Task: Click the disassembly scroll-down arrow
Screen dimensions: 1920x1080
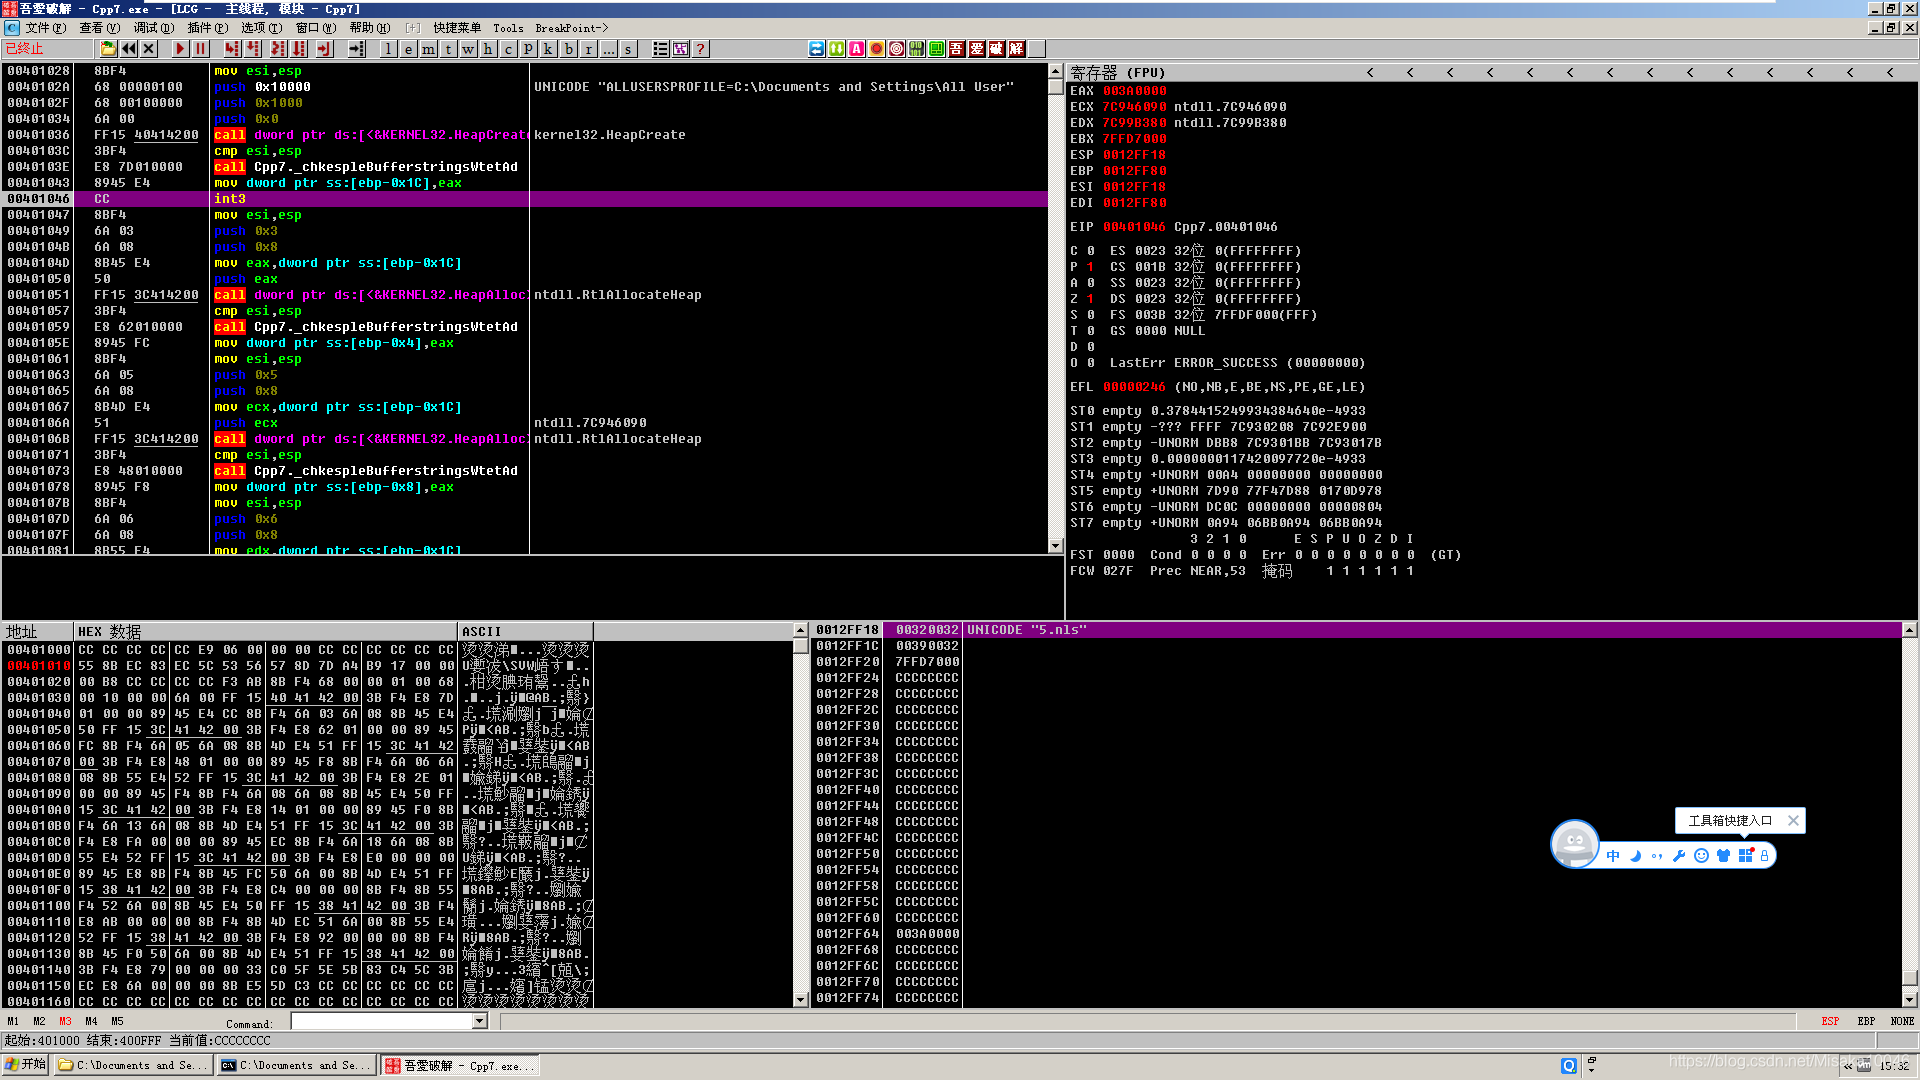Action: pyautogui.click(x=1055, y=546)
